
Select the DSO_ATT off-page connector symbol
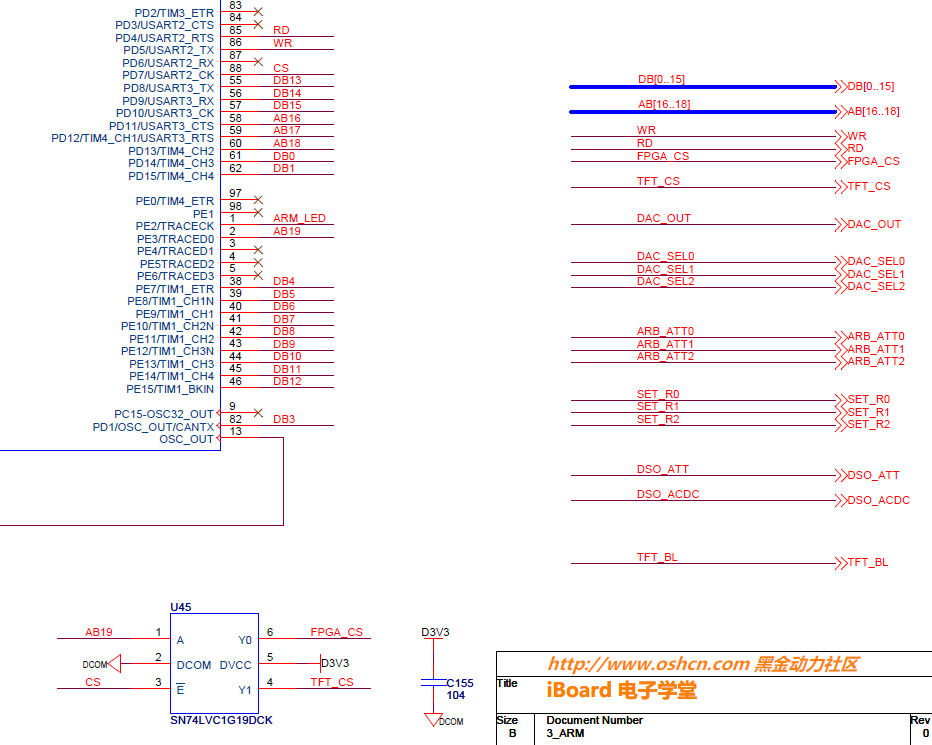click(x=840, y=476)
